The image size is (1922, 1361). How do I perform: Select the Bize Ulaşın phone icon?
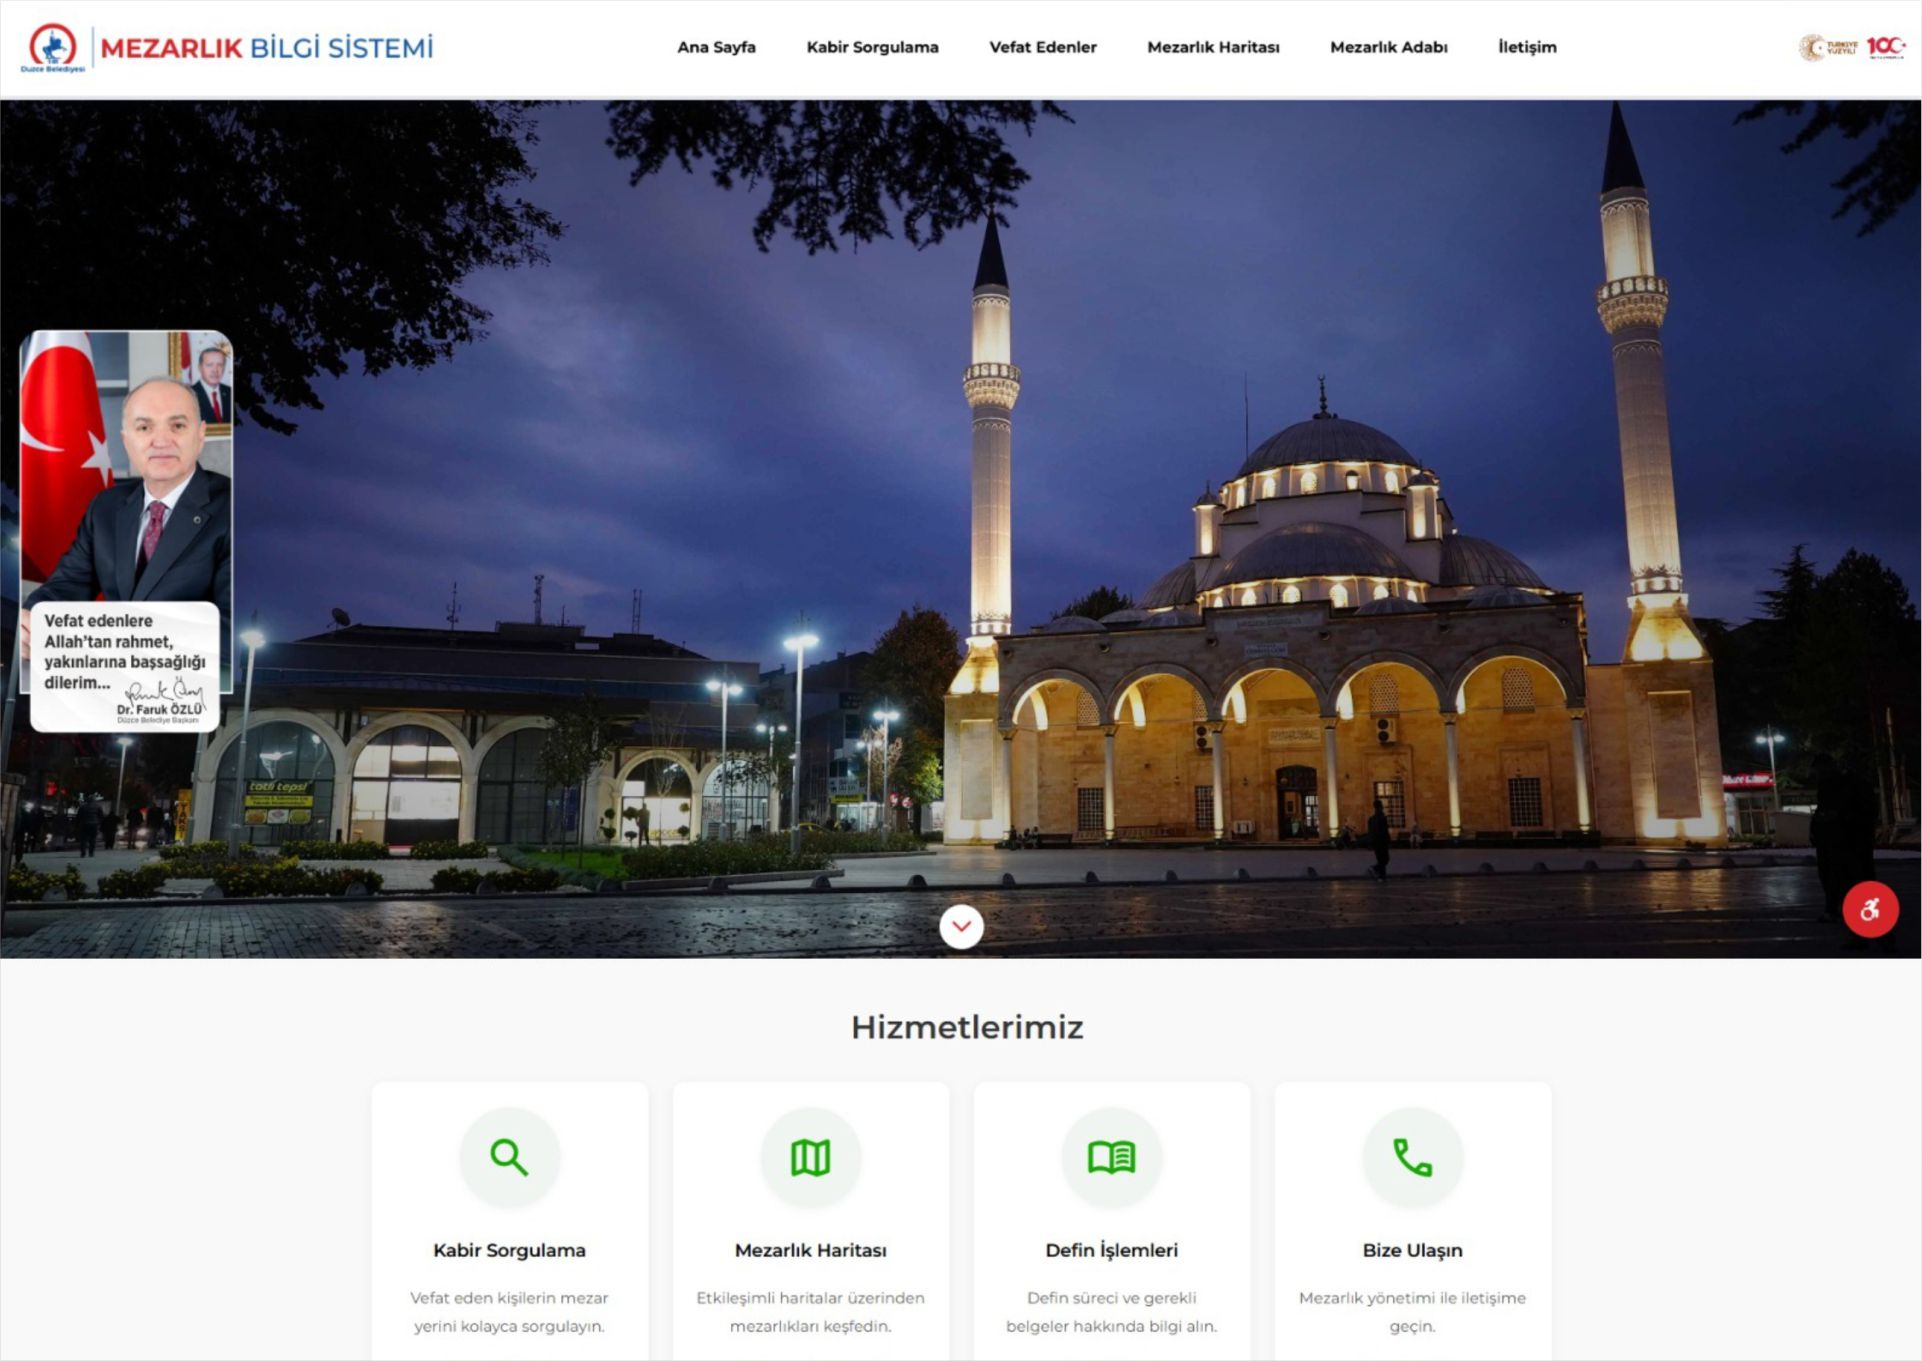click(x=1413, y=1157)
